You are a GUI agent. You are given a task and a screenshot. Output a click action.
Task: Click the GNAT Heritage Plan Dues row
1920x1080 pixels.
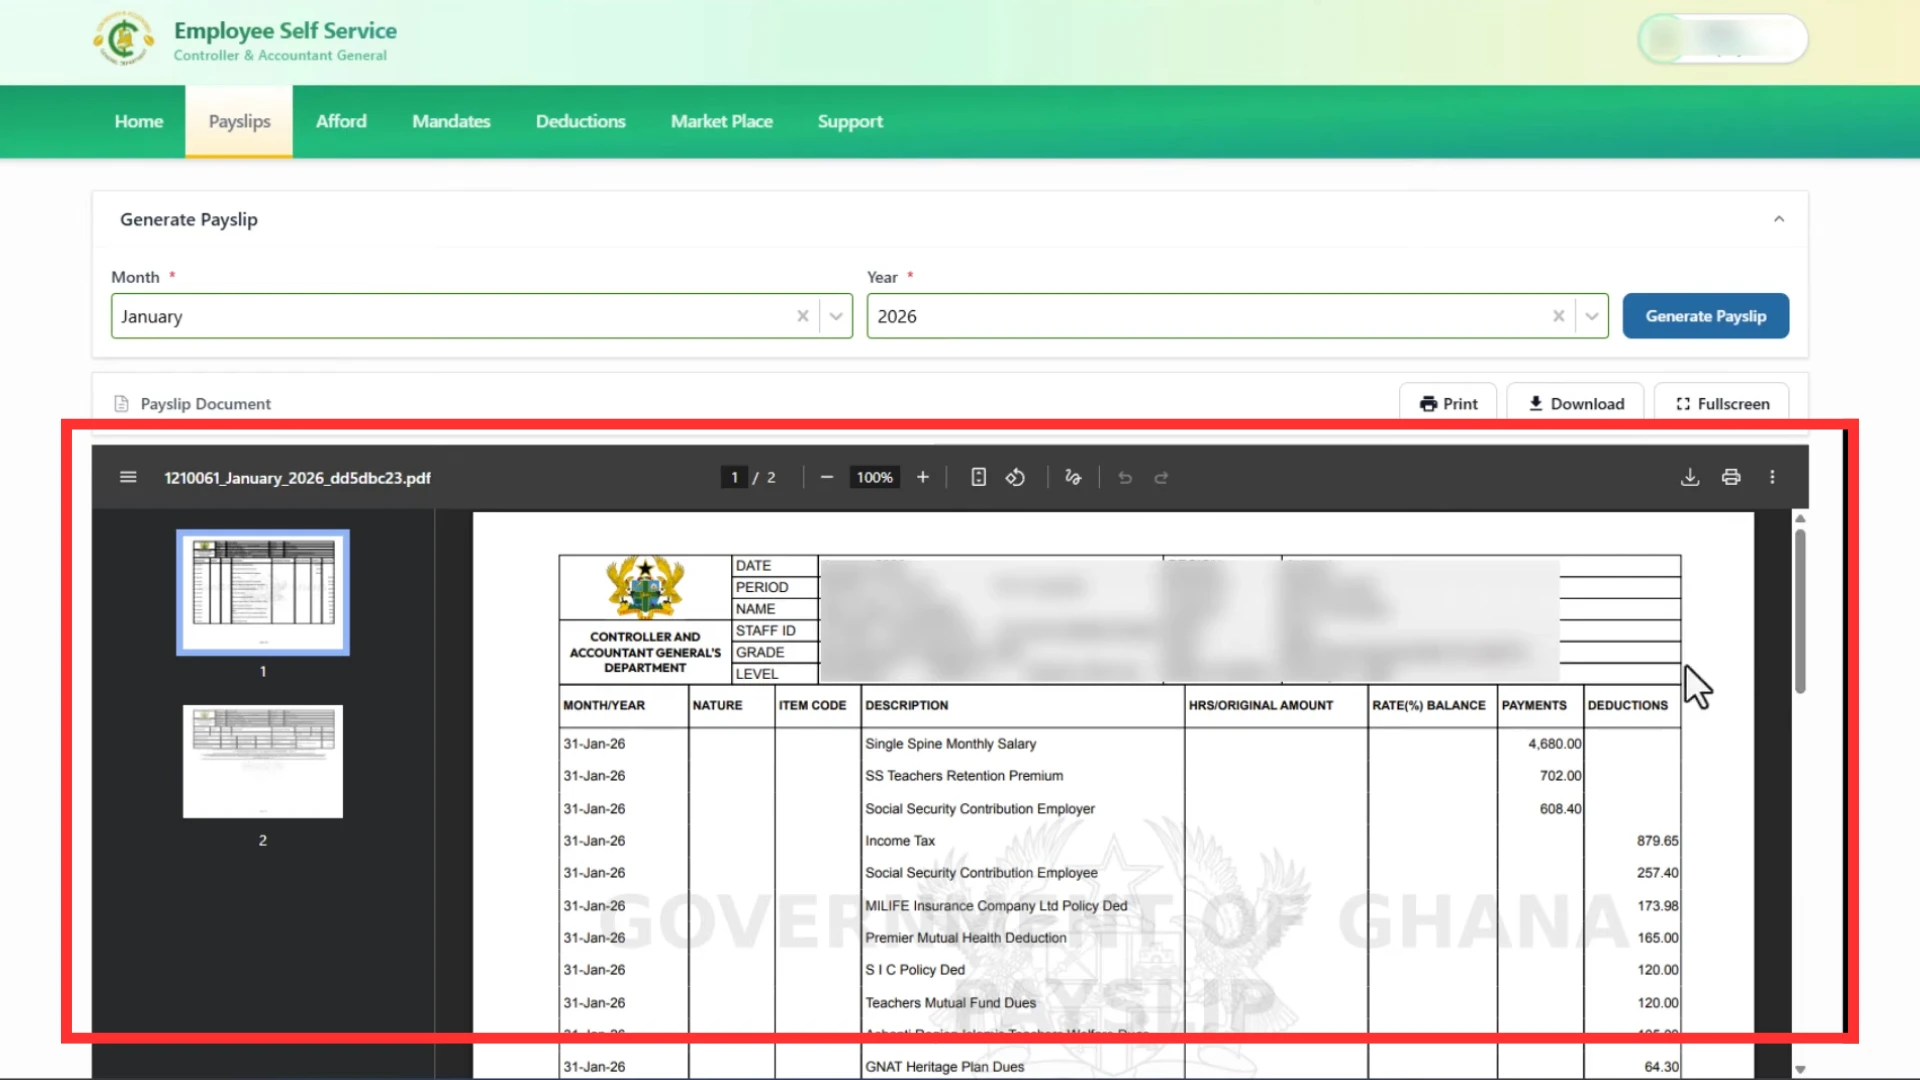(1120, 1067)
